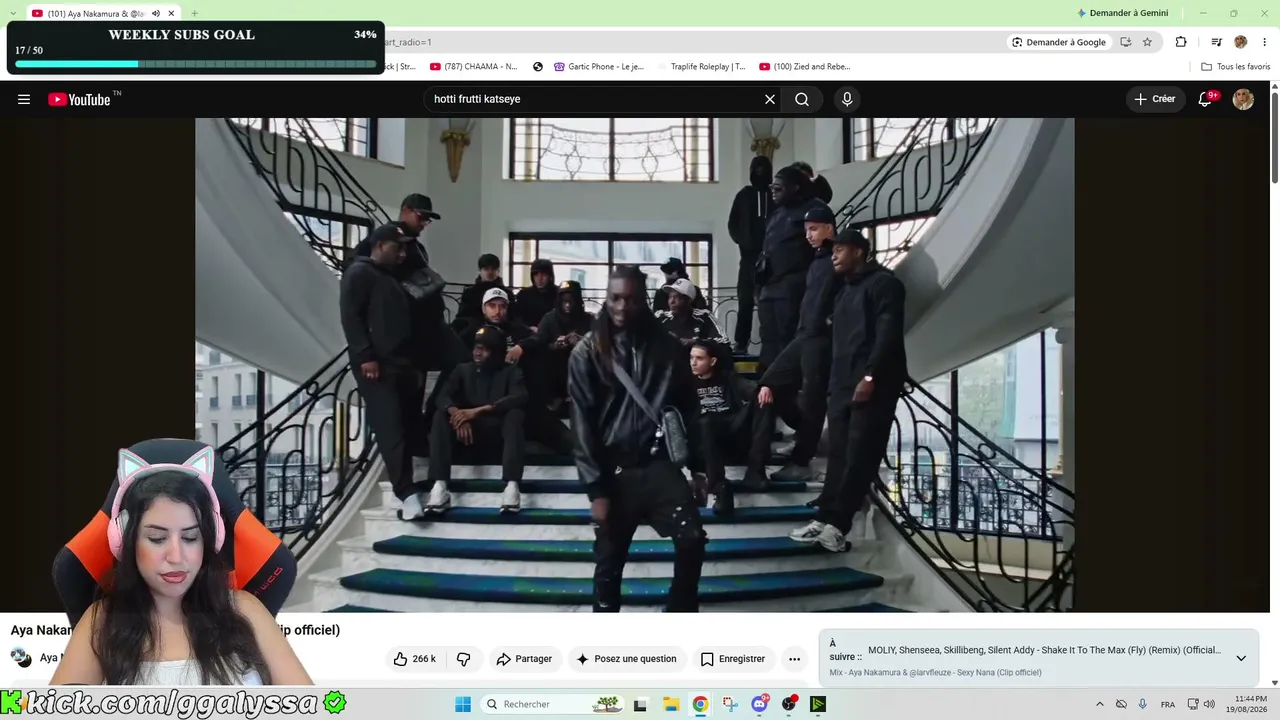Image resolution: width=1280 pixels, height=720 pixels.
Task: Open the network tray icon
Action: [x=1193, y=704]
